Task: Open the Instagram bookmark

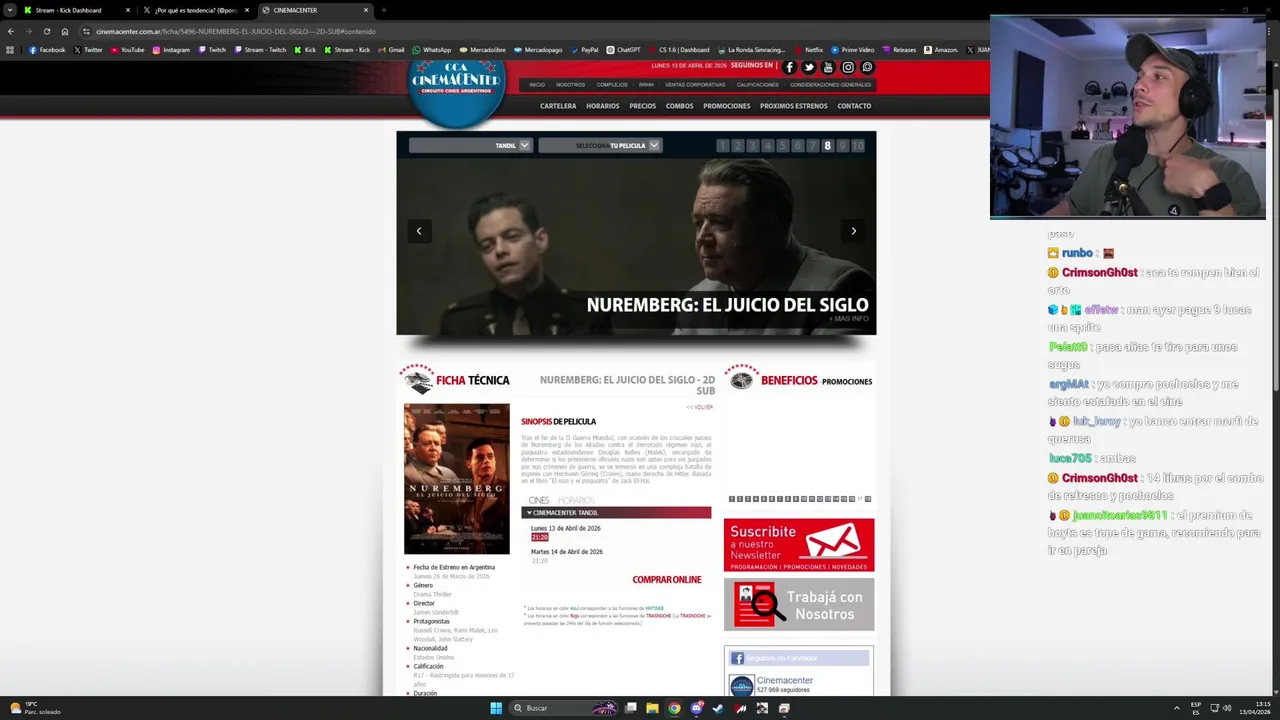Action: pyautogui.click(x=171, y=50)
